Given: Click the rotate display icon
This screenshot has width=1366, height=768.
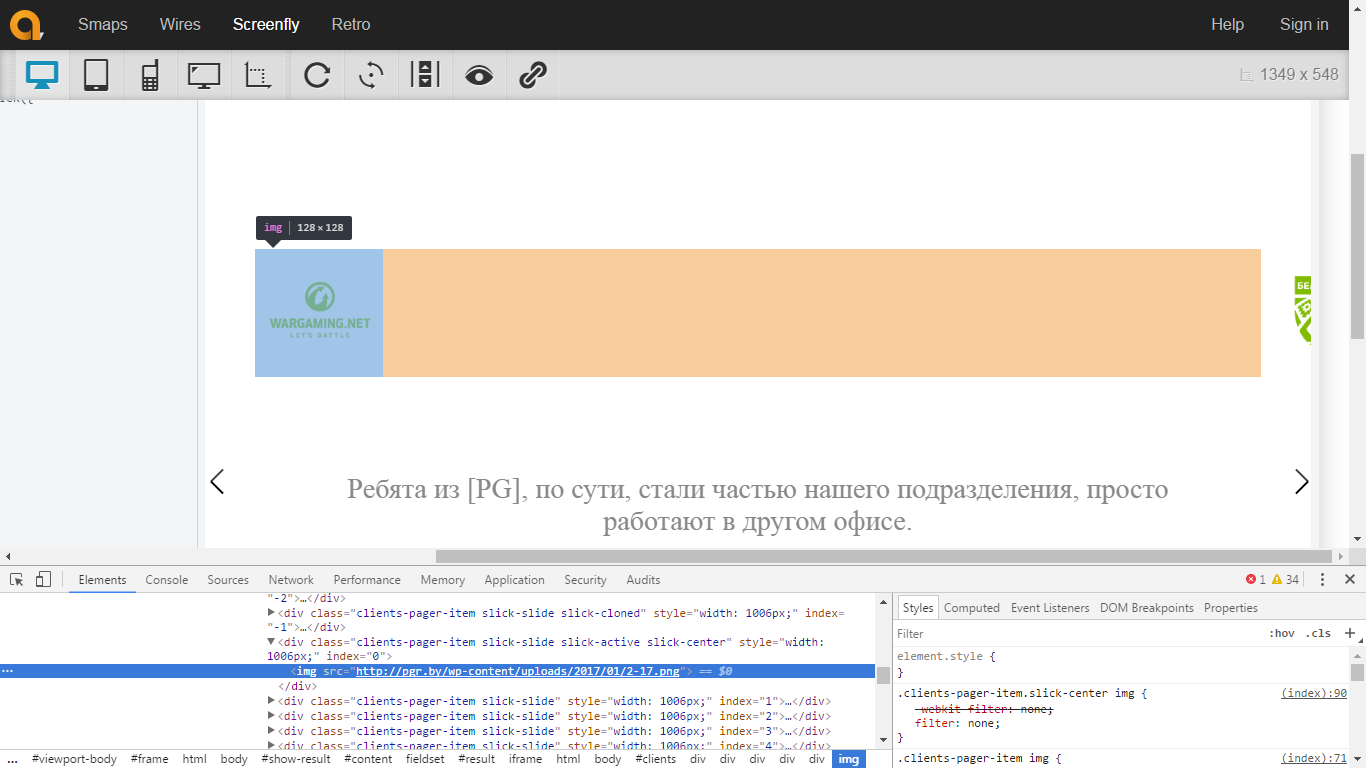Looking at the screenshot, I should pyautogui.click(x=371, y=75).
